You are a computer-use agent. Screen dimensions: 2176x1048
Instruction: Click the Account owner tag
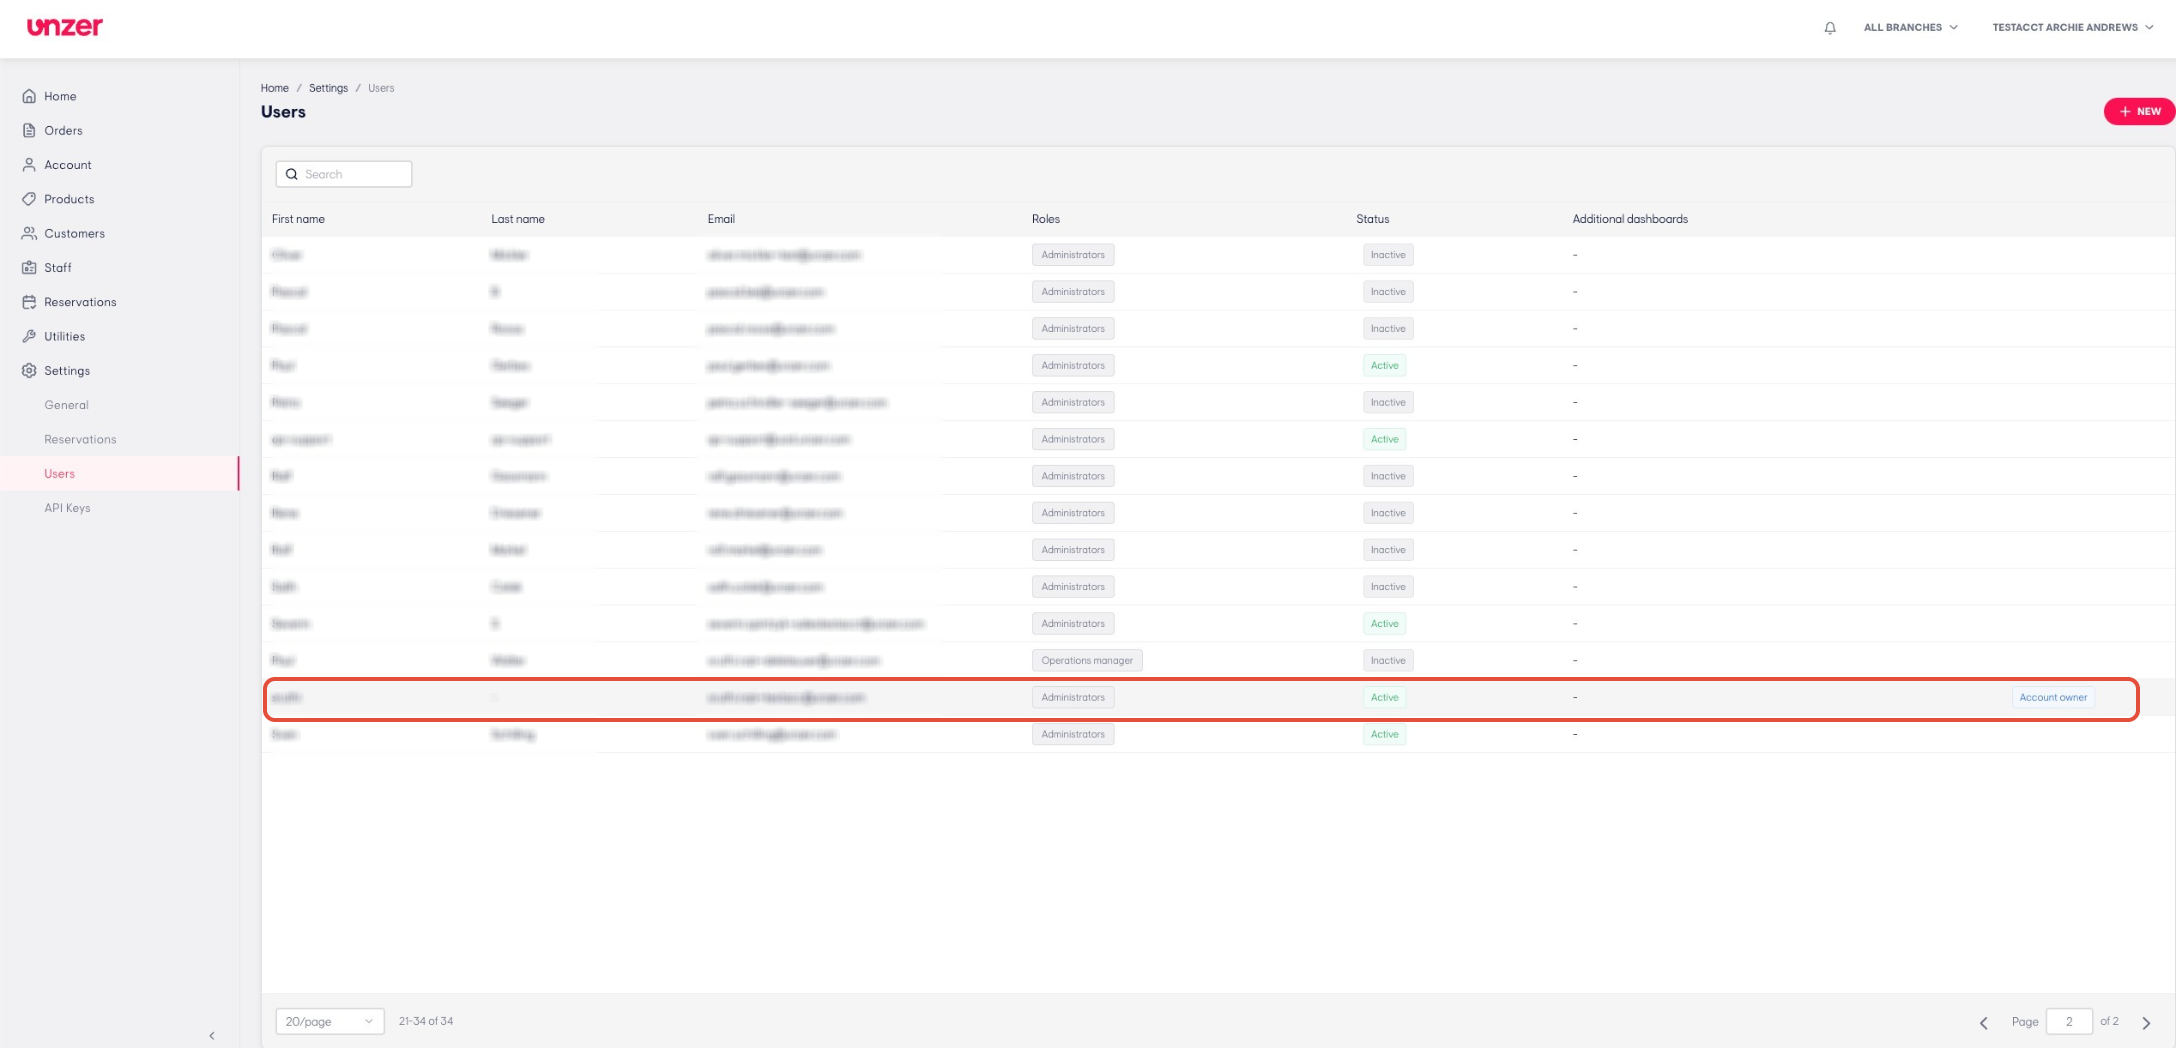2053,697
